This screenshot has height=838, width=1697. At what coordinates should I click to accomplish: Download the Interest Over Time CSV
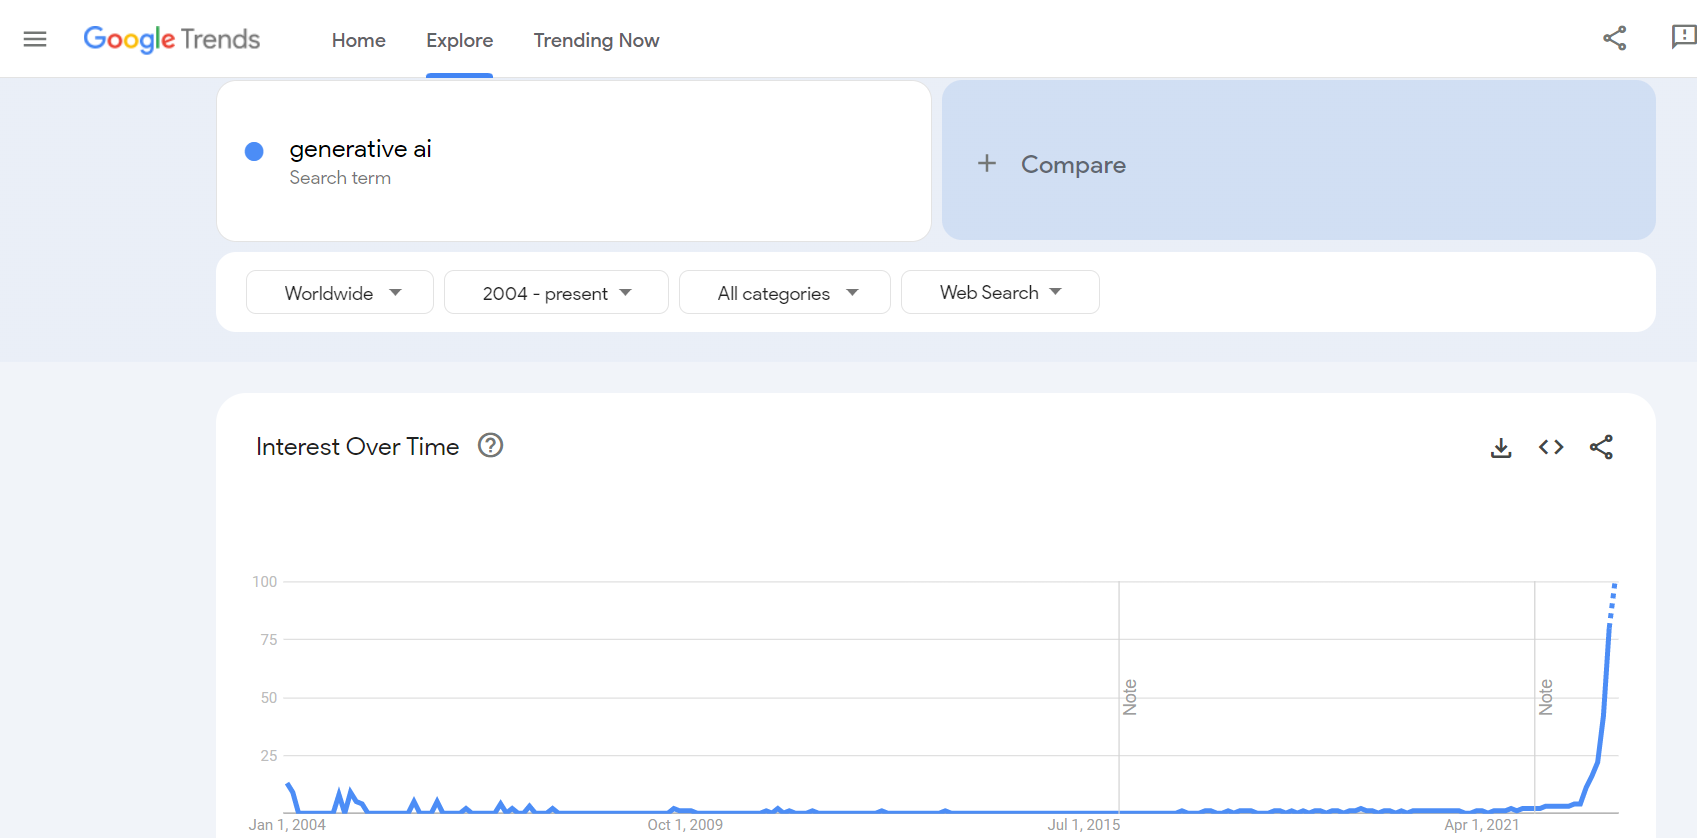tap(1500, 448)
